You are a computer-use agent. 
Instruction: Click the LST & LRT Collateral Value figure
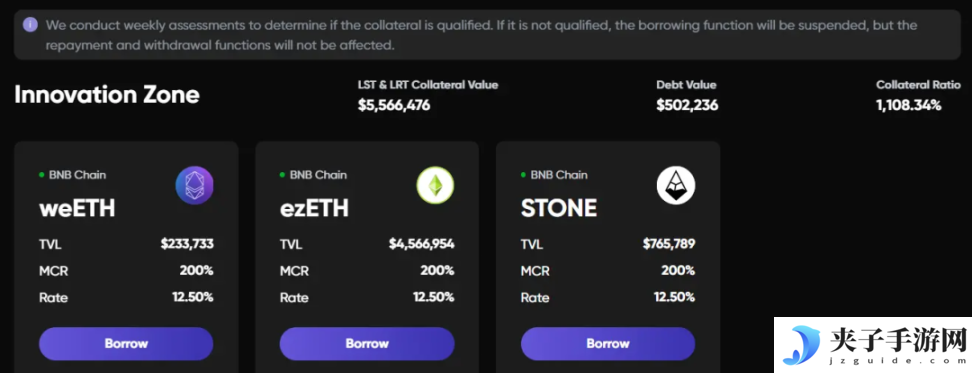(394, 105)
